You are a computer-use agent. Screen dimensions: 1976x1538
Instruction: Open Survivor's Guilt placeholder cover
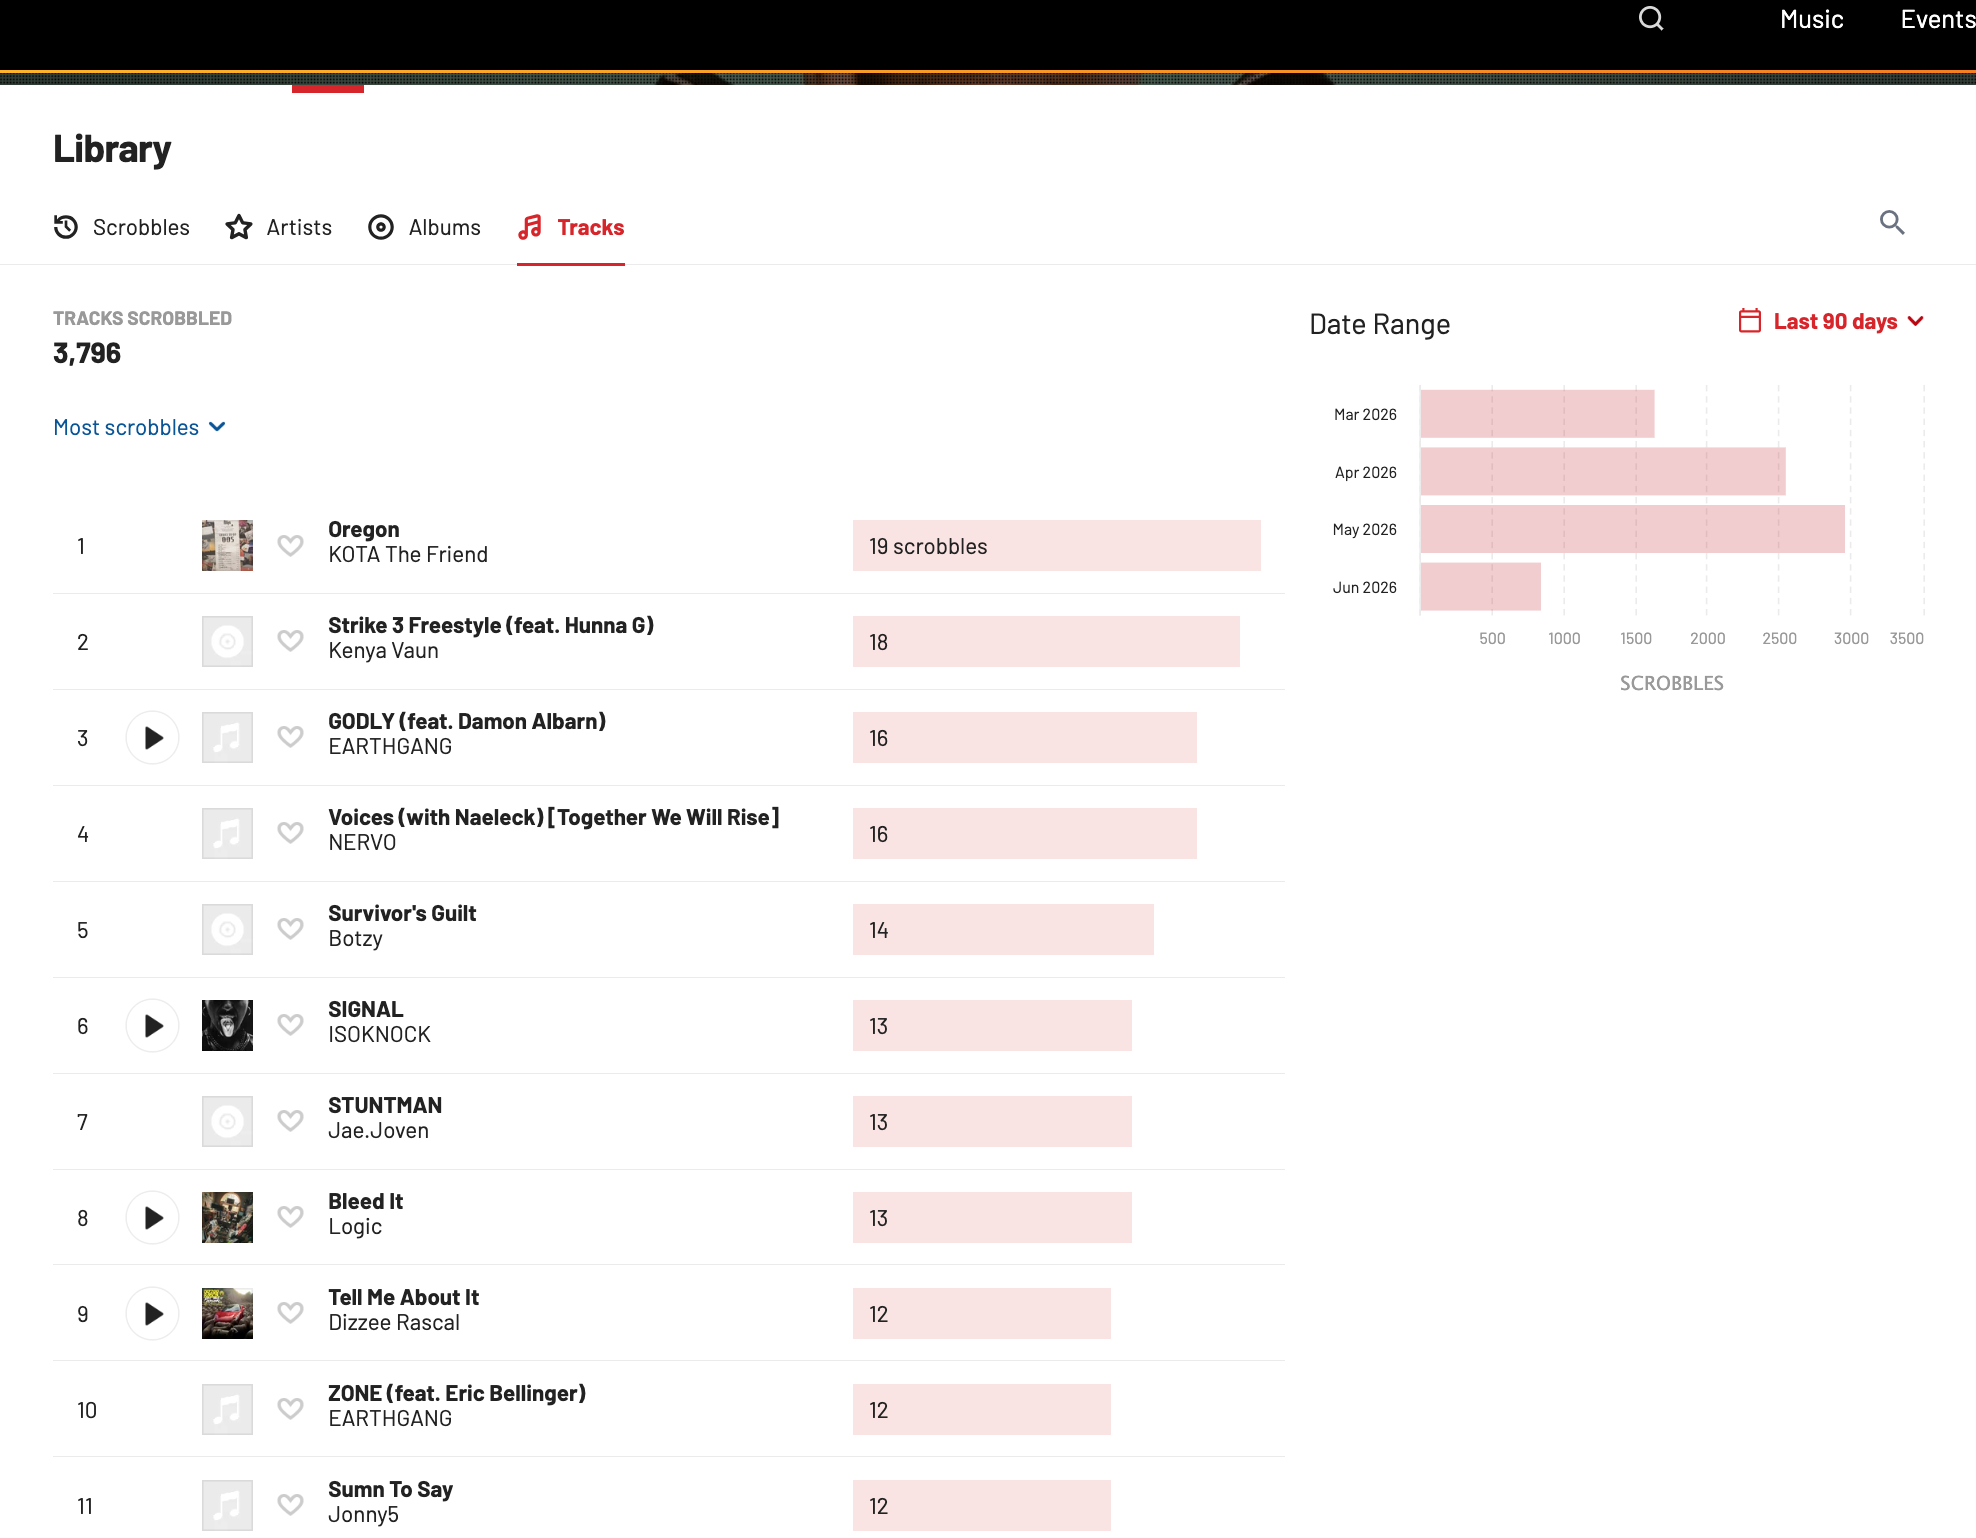click(227, 930)
